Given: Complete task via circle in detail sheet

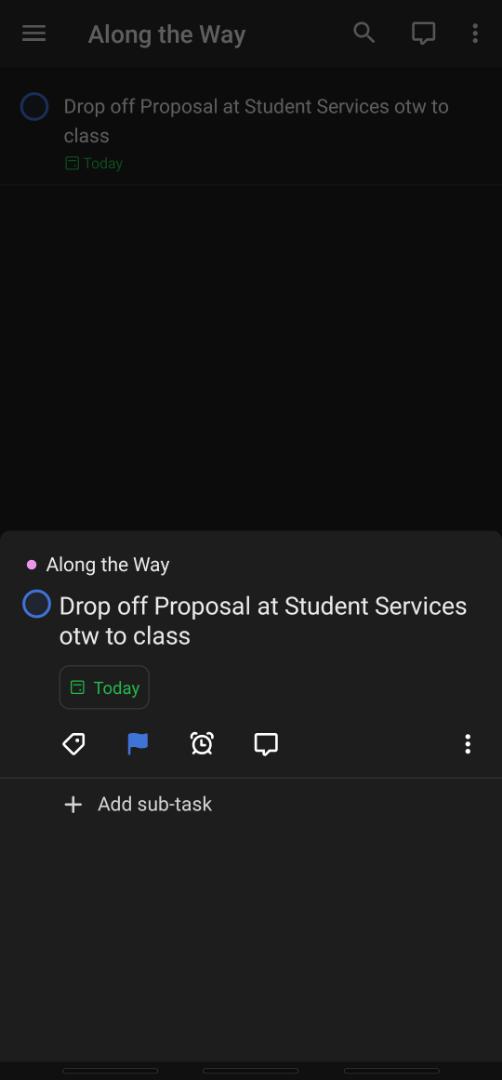Looking at the screenshot, I should 36,604.
